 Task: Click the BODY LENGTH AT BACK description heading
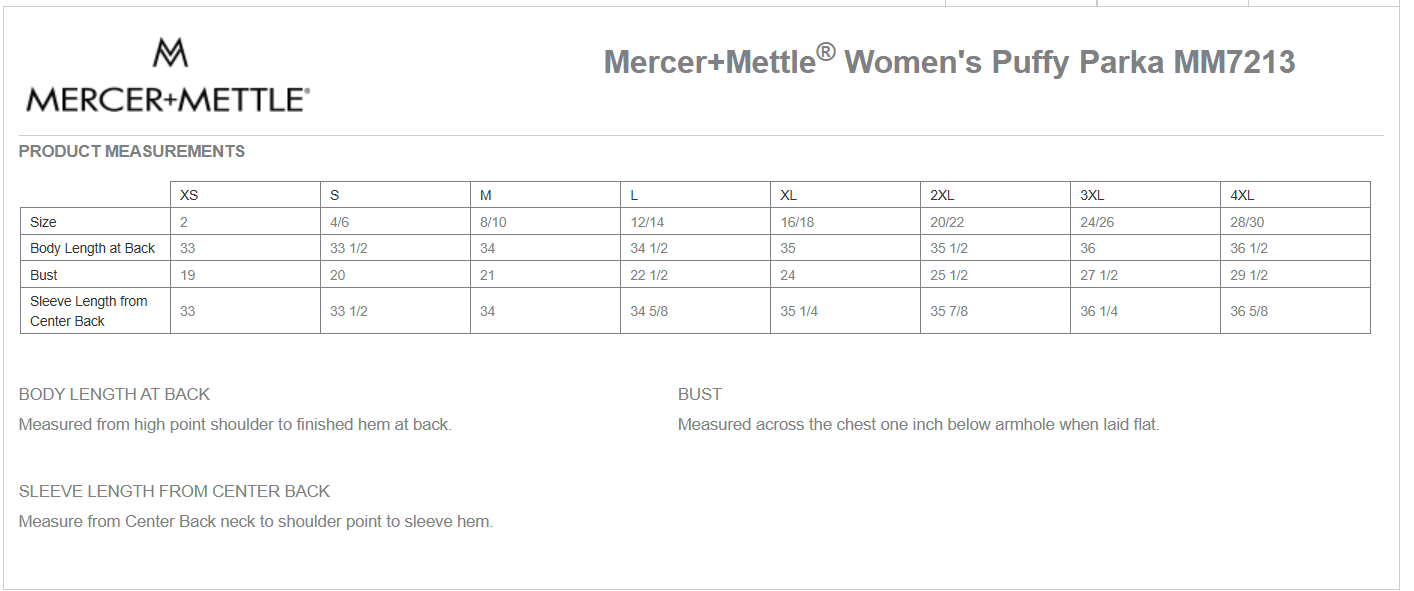point(115,395)
